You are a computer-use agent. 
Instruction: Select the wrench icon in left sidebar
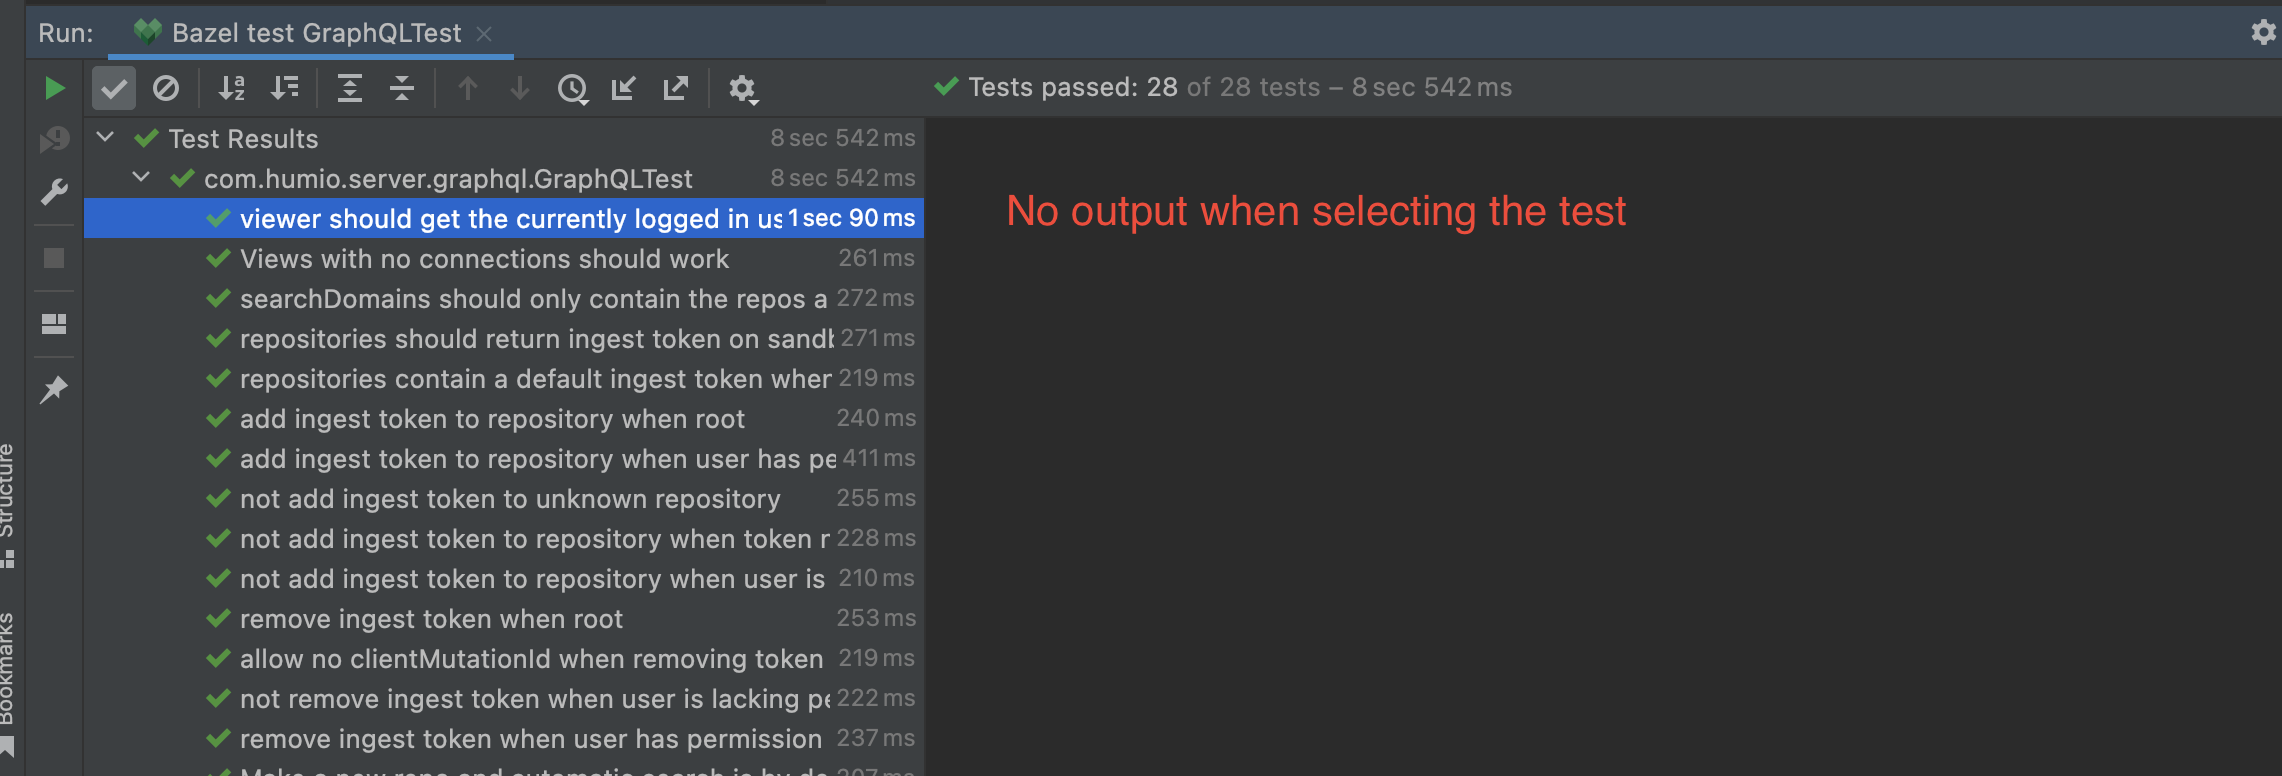pos(54,192)
